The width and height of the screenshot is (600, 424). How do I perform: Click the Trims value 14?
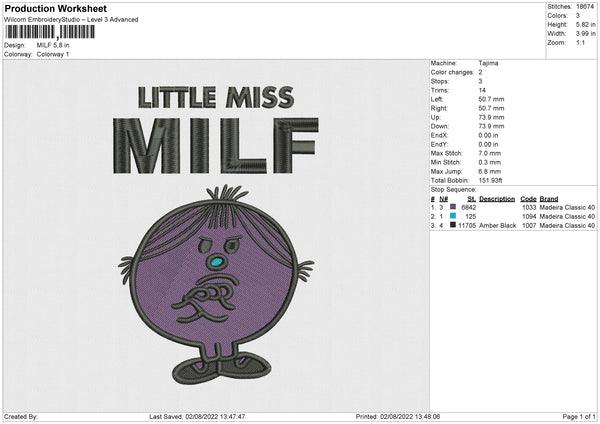[482, 90]
